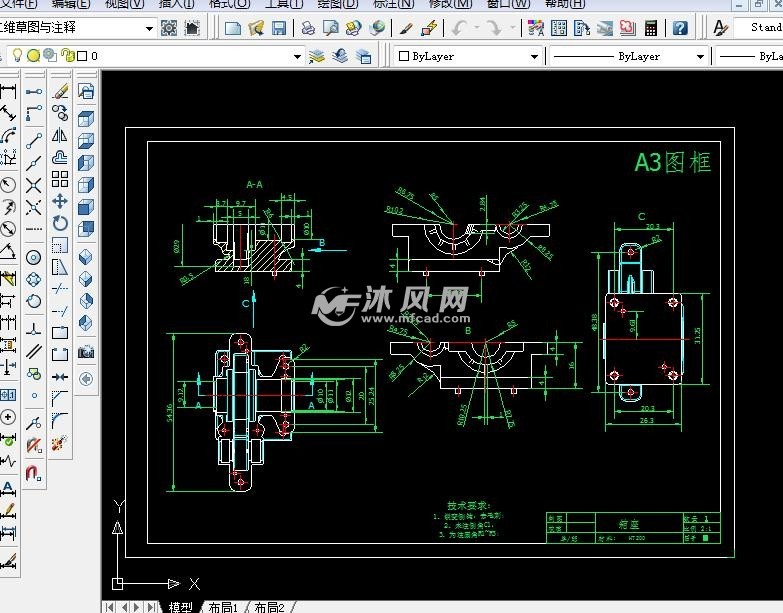
Task: Switch to the 布局1 layout tab
Action: (x=221, y=607)
